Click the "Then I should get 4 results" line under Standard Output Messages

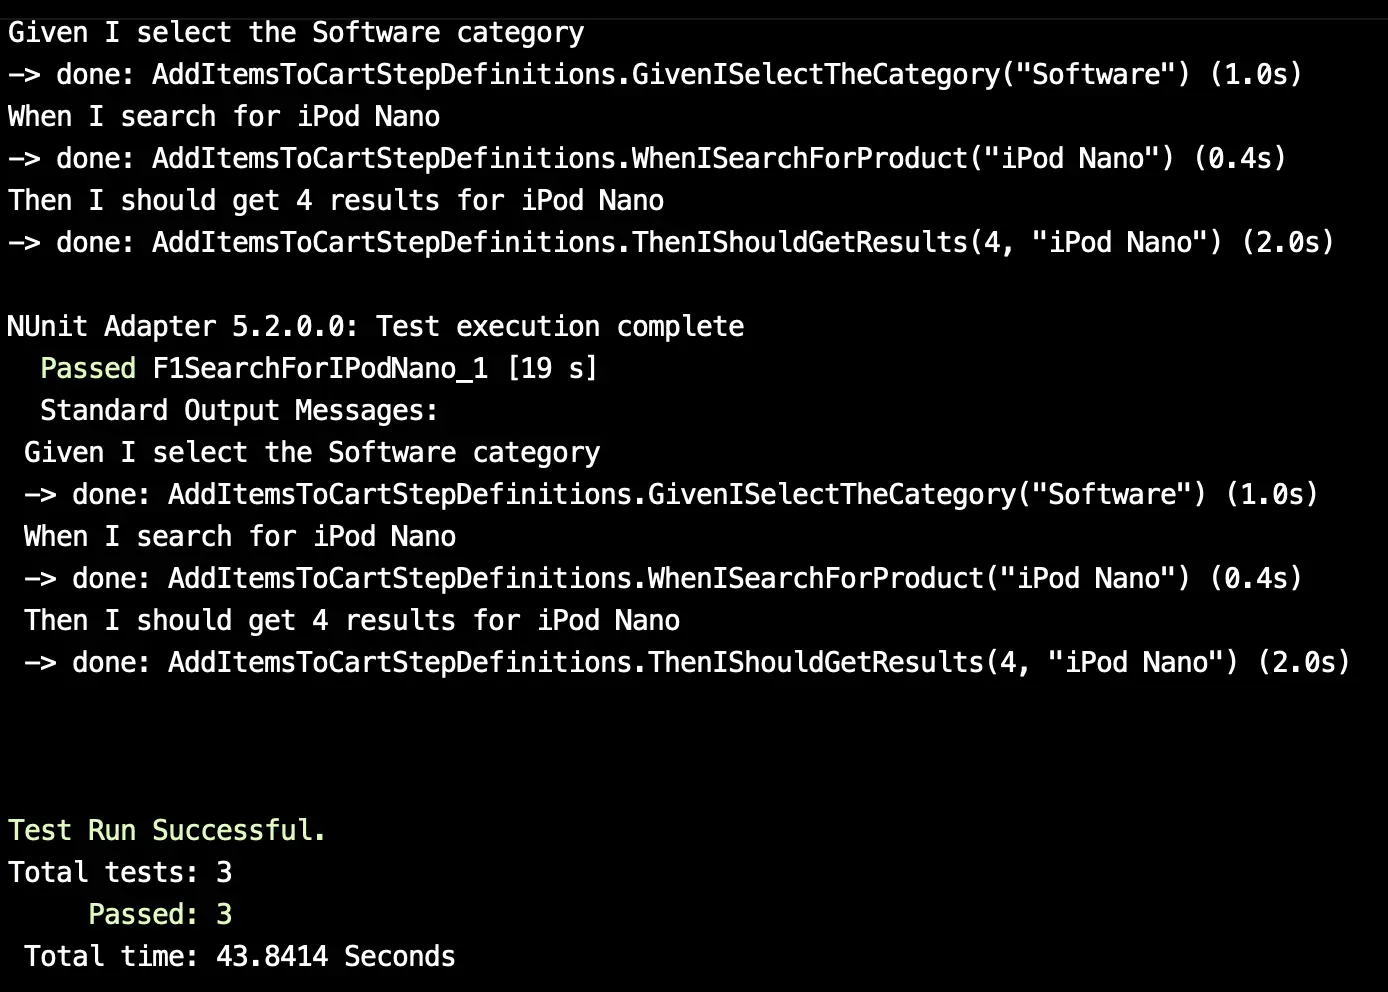(x=352, y=620)
